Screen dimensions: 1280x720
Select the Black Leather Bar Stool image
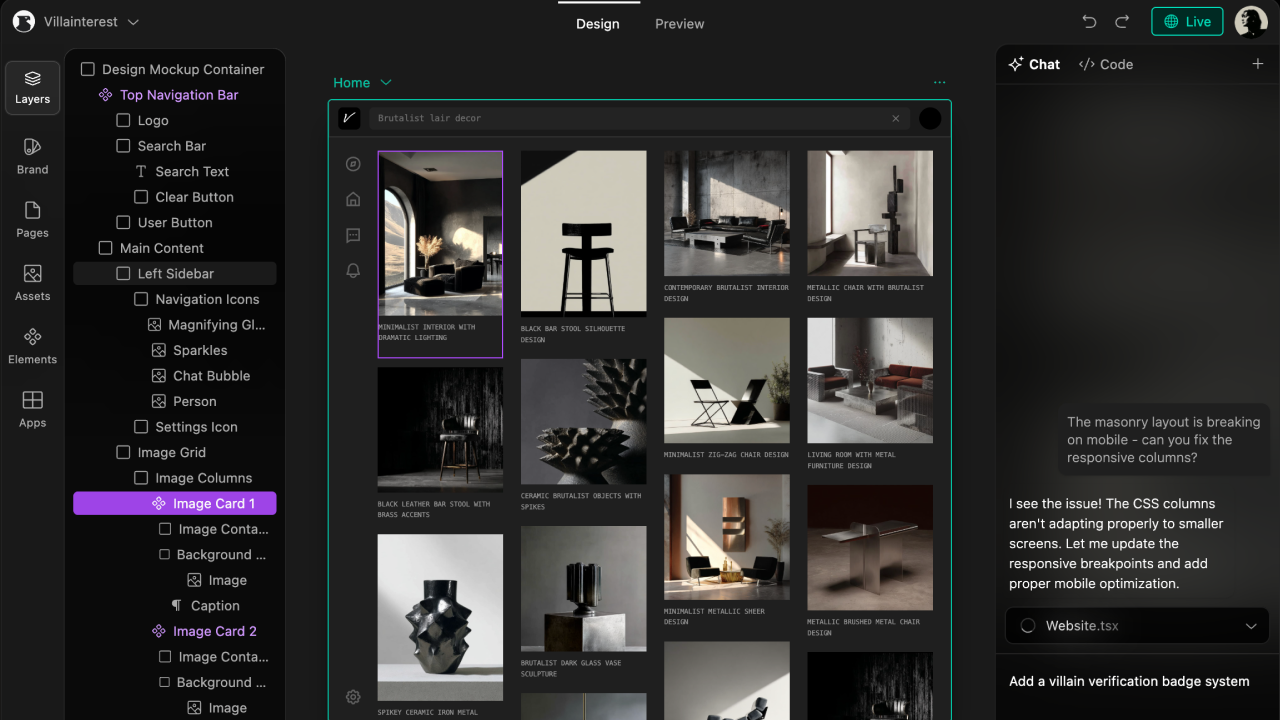(440, 430)
